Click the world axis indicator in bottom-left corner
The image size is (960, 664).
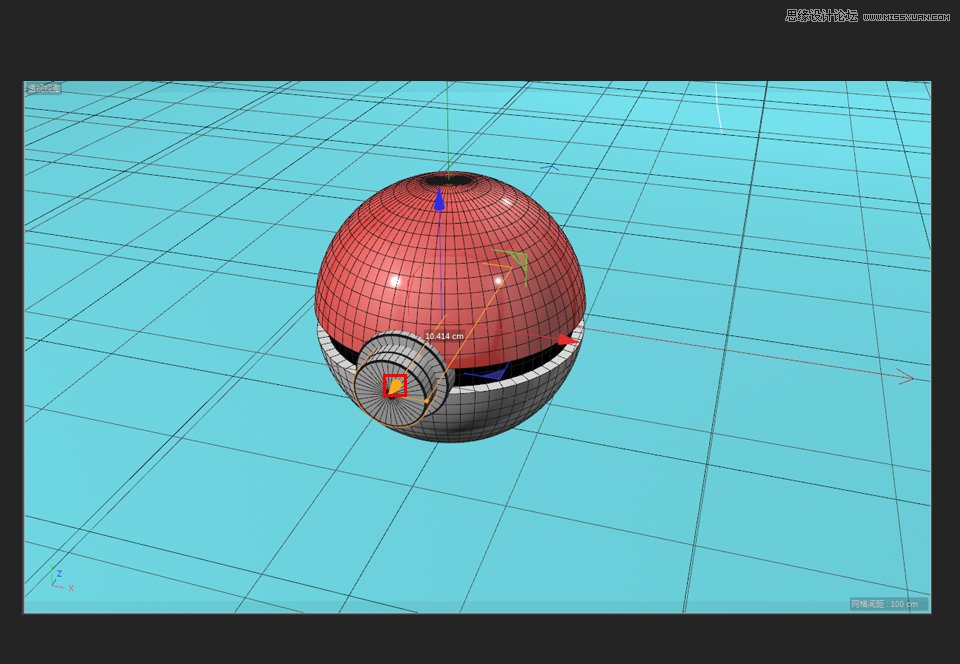(x=60, y=581)
